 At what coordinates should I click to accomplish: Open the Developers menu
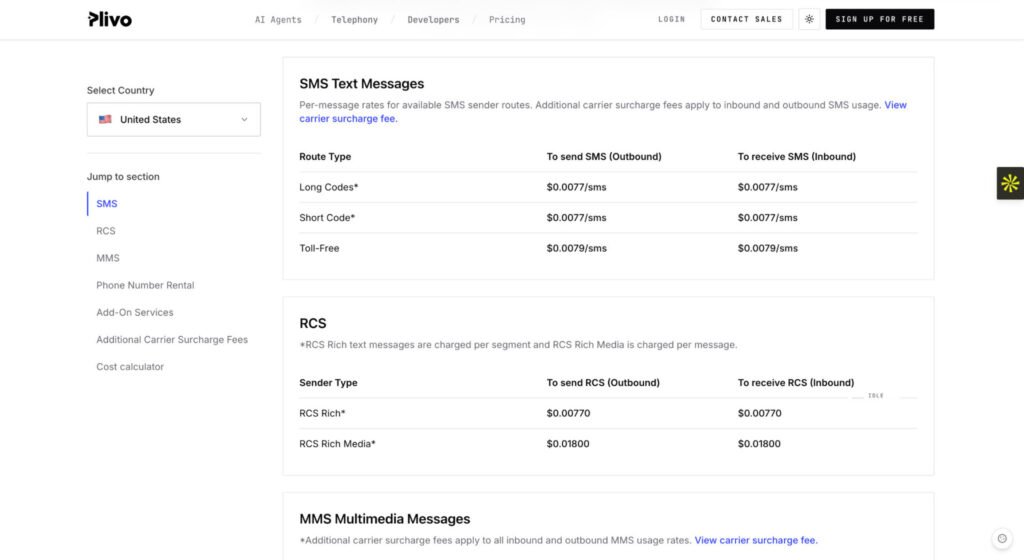434,20
